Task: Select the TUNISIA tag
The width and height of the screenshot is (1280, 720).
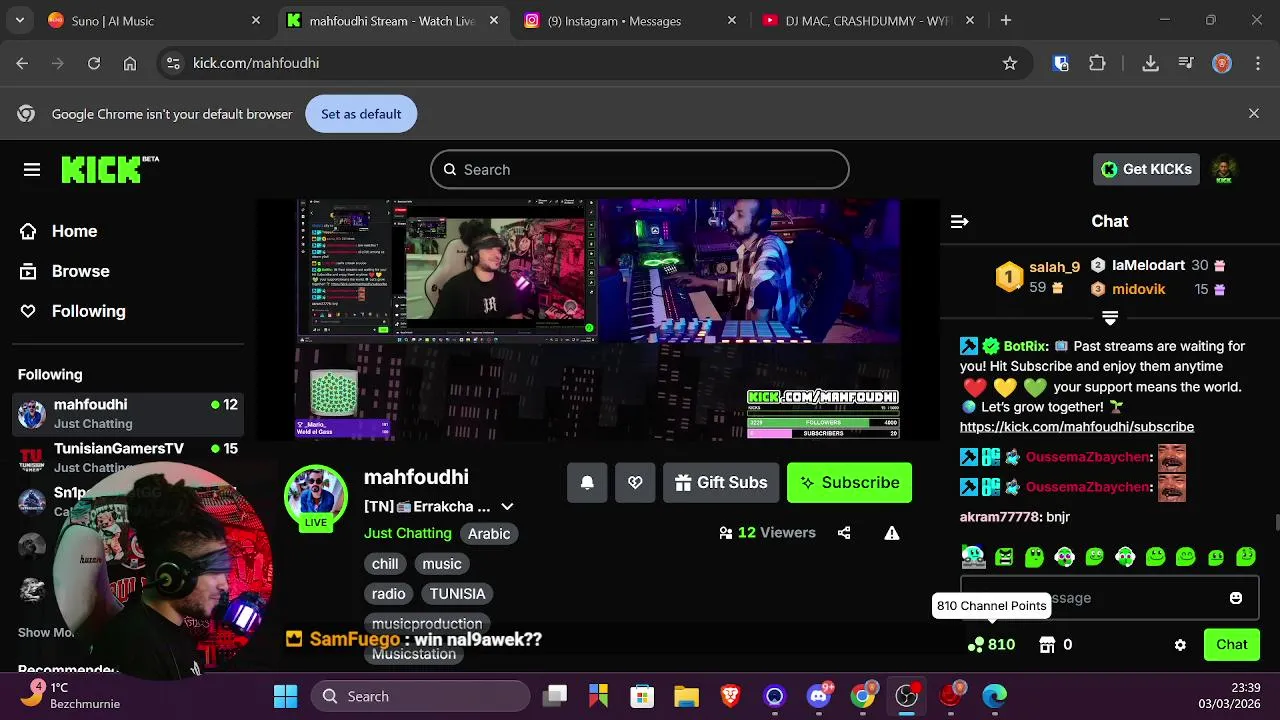Action: click(x=457, y=594)
